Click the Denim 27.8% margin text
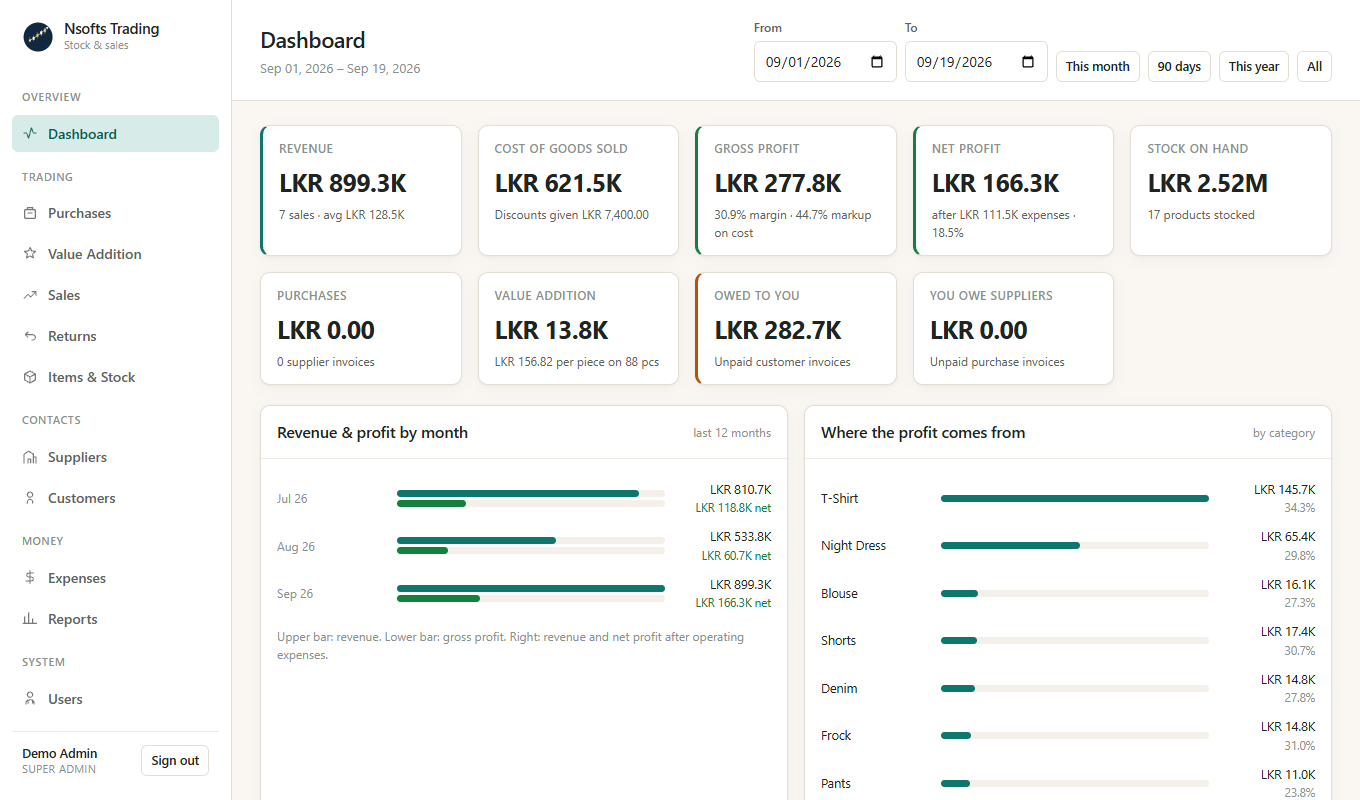This screenshot has height=800, width=1360. [1300, 698]
